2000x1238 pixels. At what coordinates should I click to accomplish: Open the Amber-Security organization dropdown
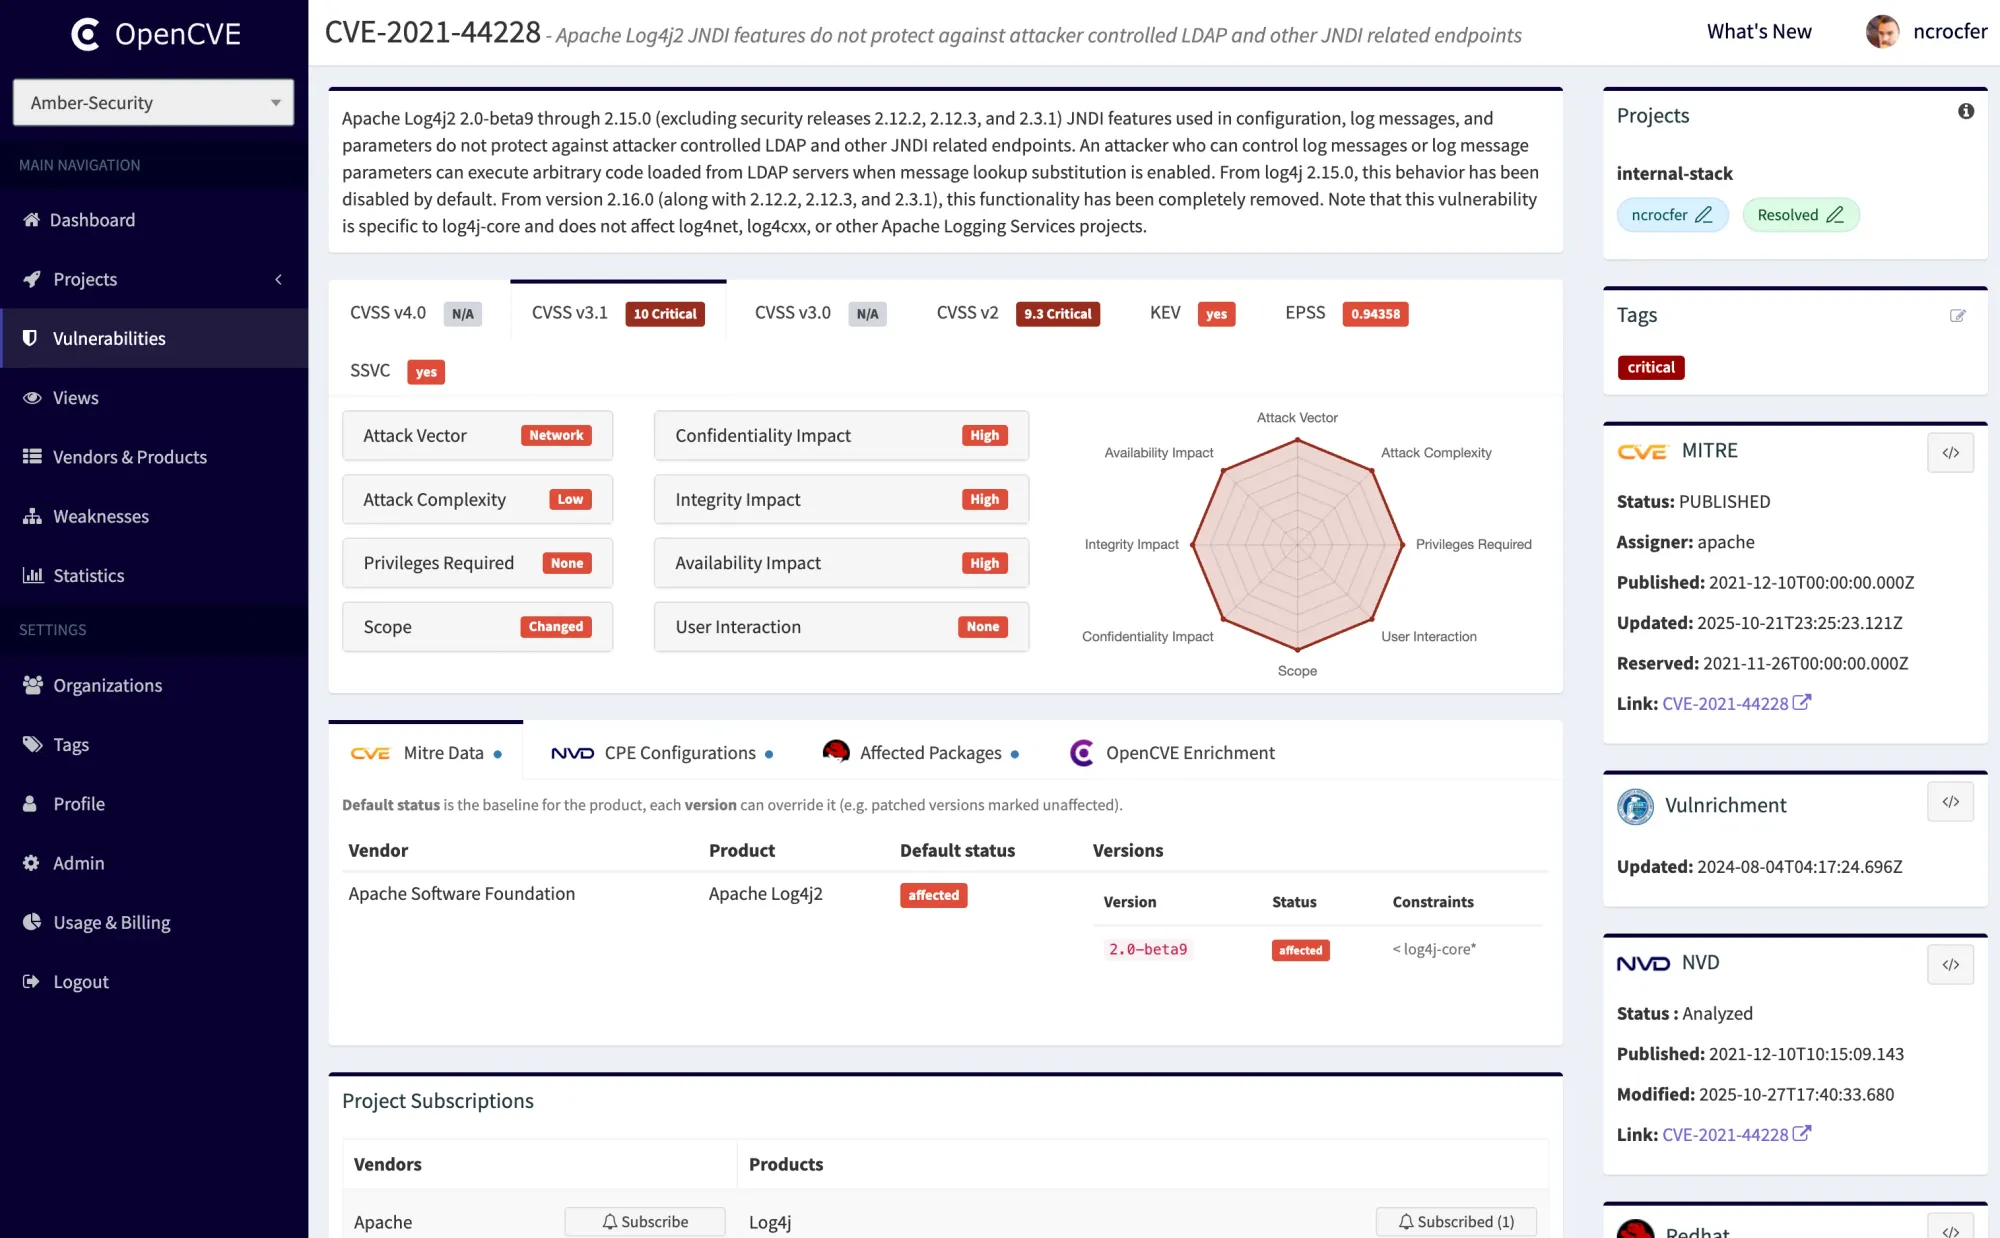click(x=153, y=102)
